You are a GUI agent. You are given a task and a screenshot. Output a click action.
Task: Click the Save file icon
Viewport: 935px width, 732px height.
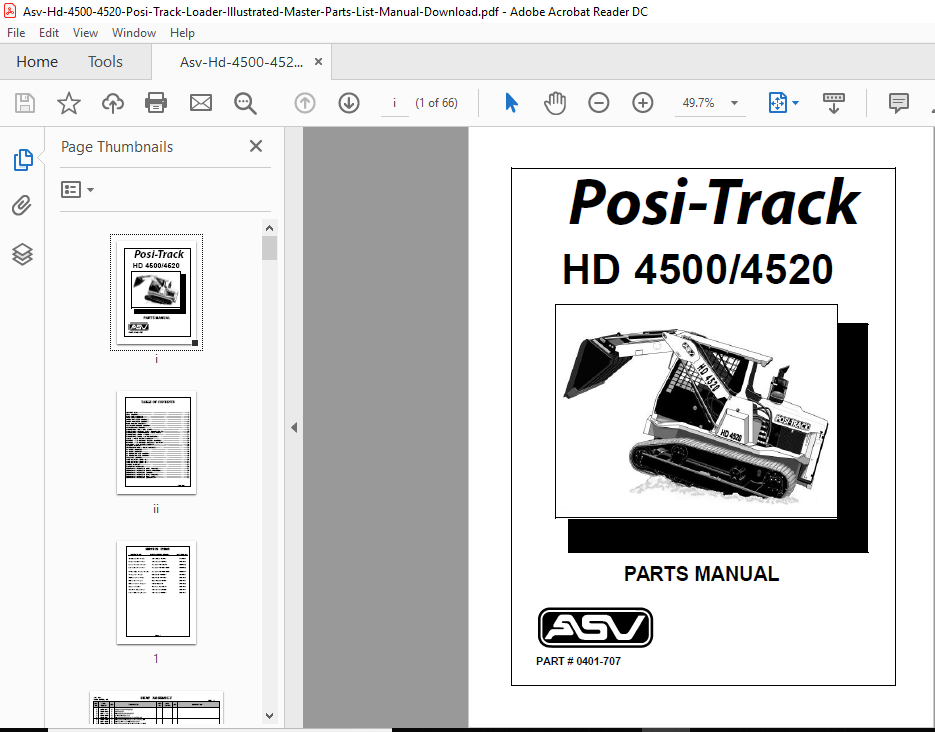pyautogui.click(x=24, y=103)
